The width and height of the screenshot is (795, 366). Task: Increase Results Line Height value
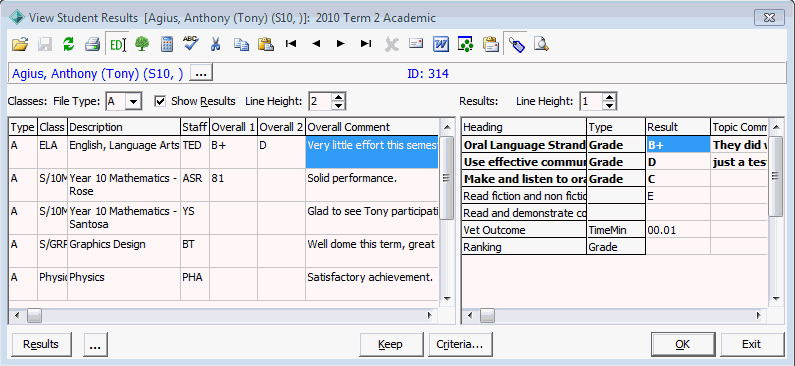pos(610,97)
